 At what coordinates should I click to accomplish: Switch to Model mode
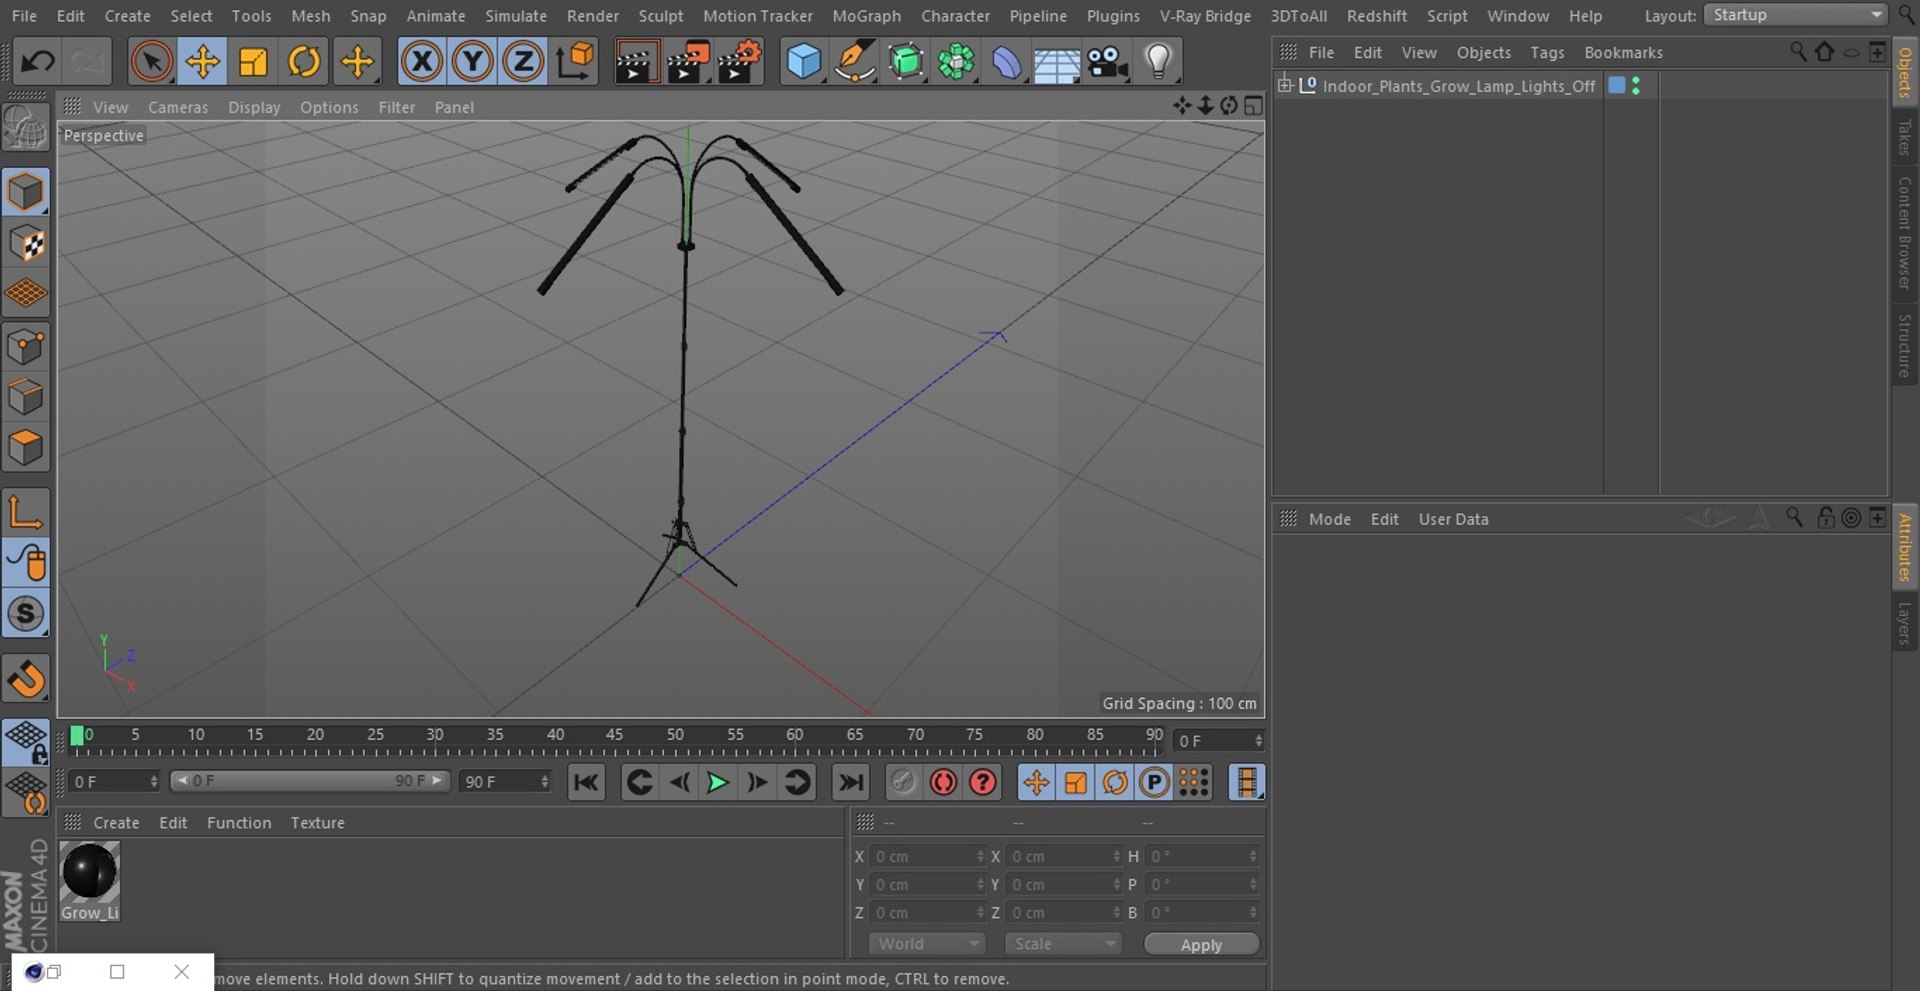tap(26, 192)
